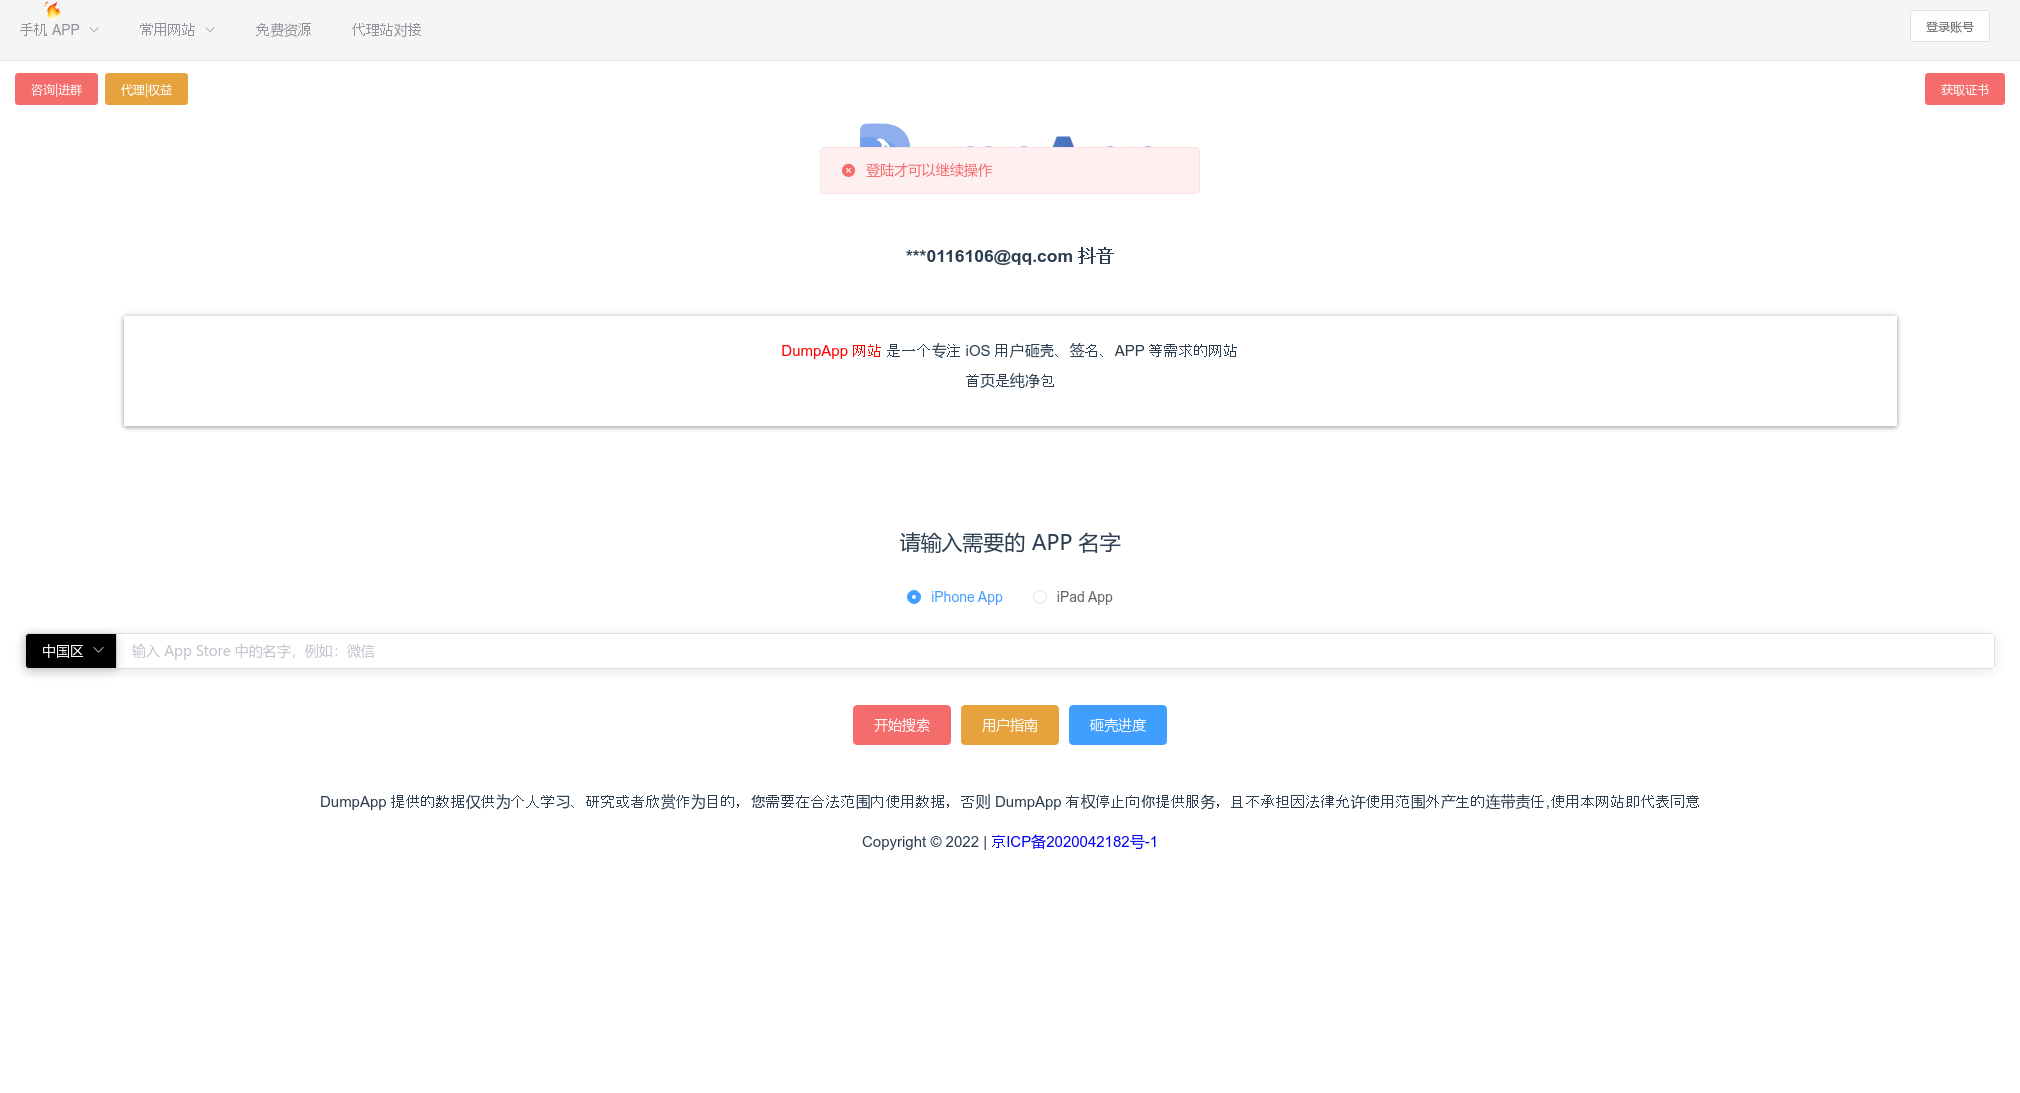The width and height of the screenshot is (2020, 1093).
Task: Click the red error icon in alert
Action: point(848,171)
